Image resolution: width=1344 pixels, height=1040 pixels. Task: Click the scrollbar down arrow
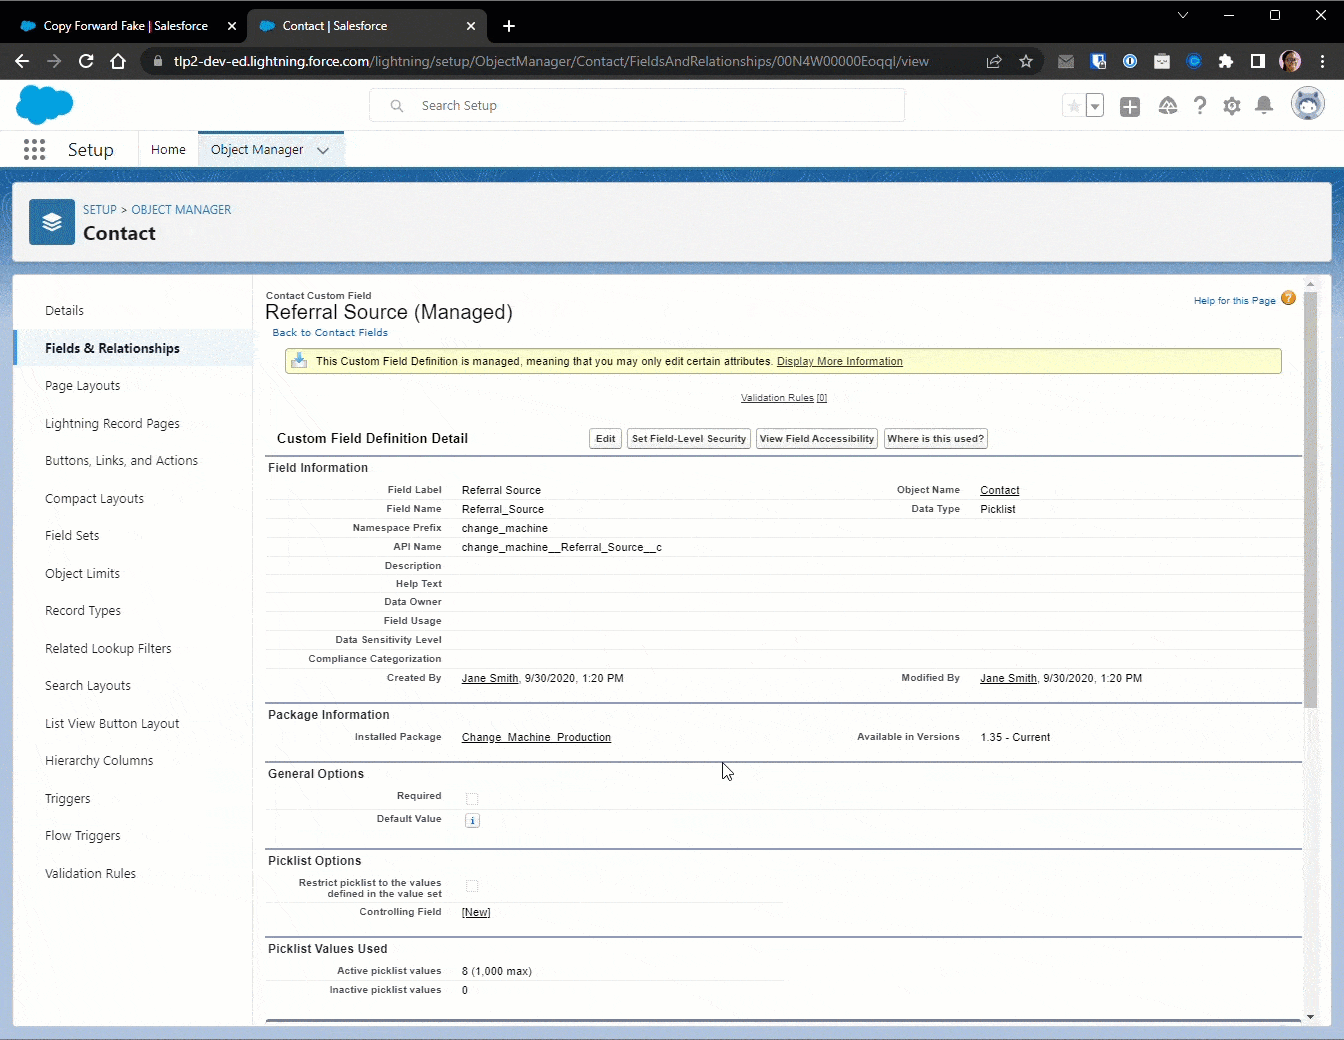click(1310, 1017)
